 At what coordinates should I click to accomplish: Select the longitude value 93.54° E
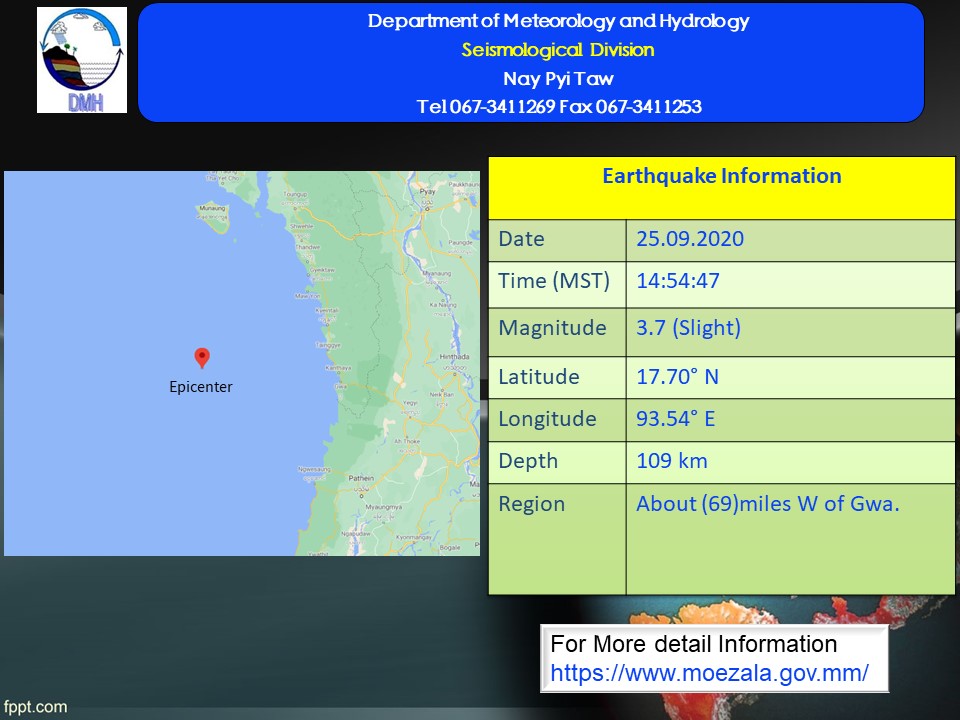click(676, 419)
